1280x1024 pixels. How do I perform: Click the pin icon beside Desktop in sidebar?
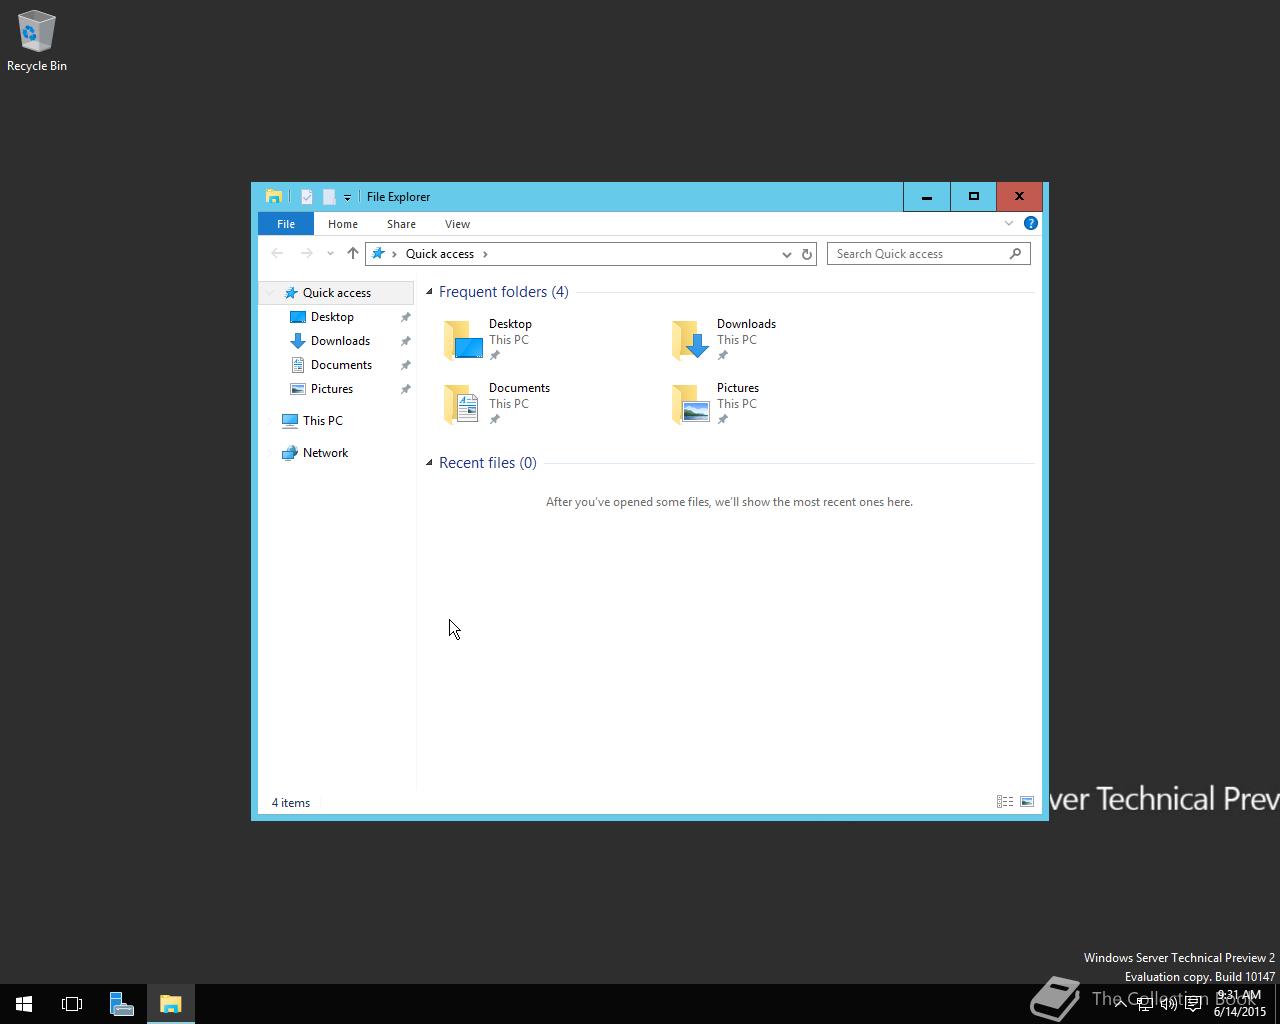coord(405,317)
